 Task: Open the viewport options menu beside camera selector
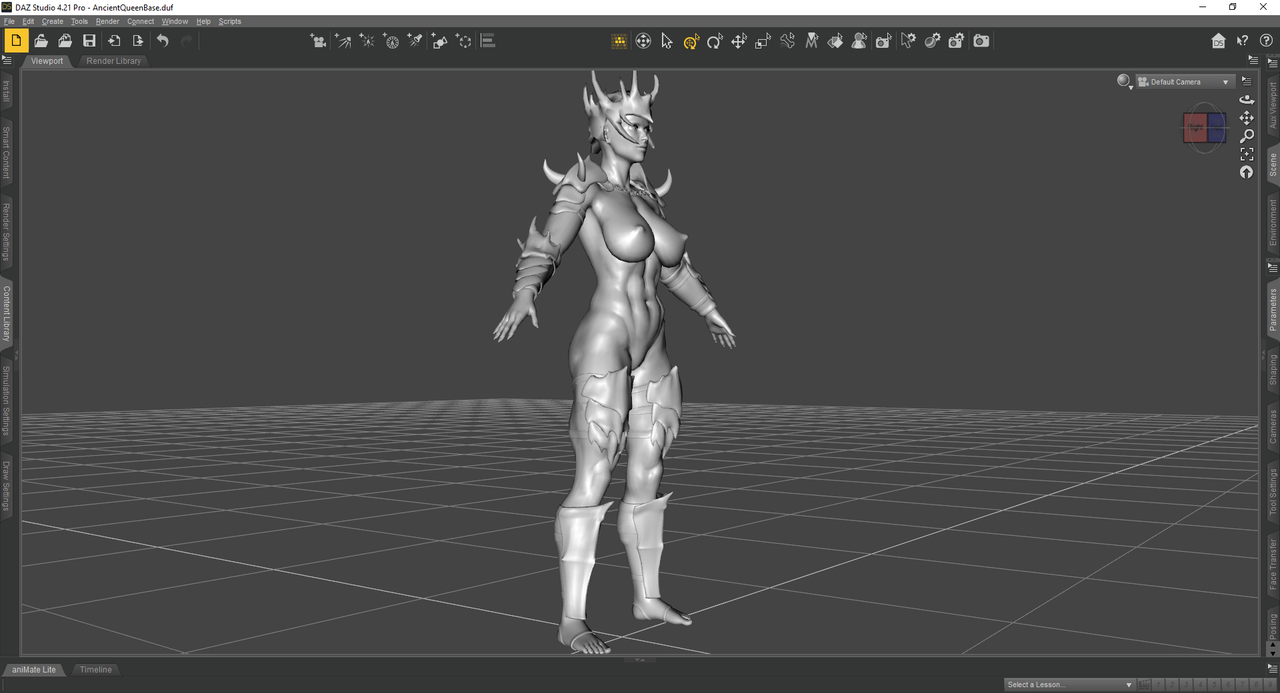click(1246, 81)
